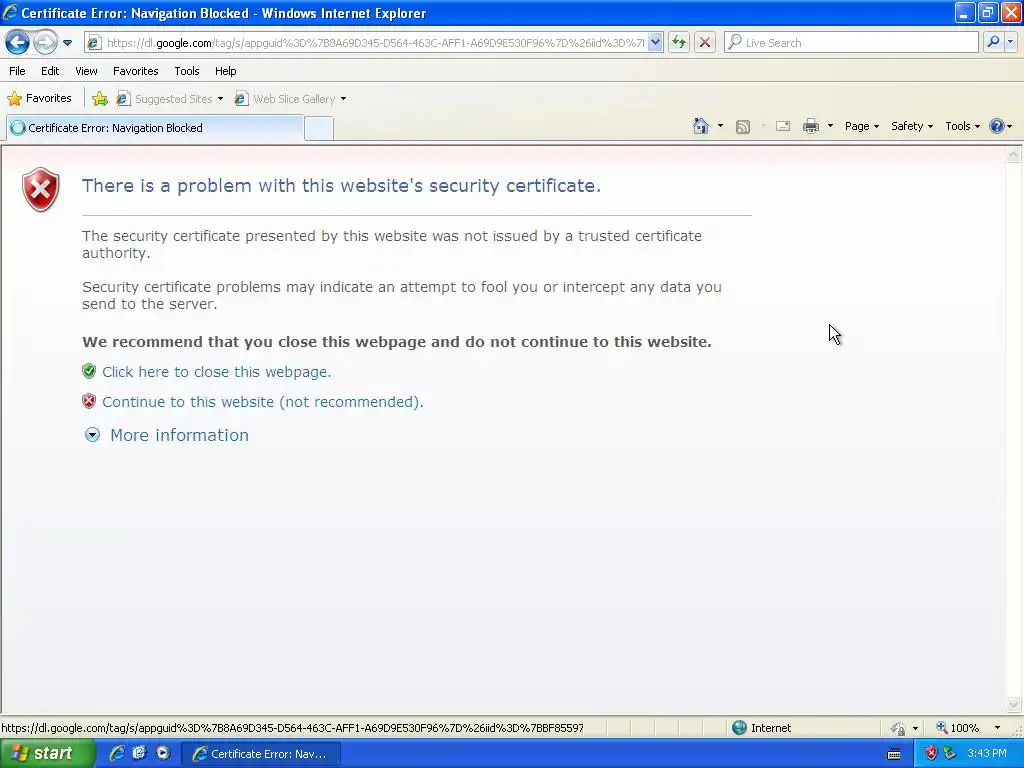The image size is (1024, 768).
Task: Click the More information text link
Action: 179,436
